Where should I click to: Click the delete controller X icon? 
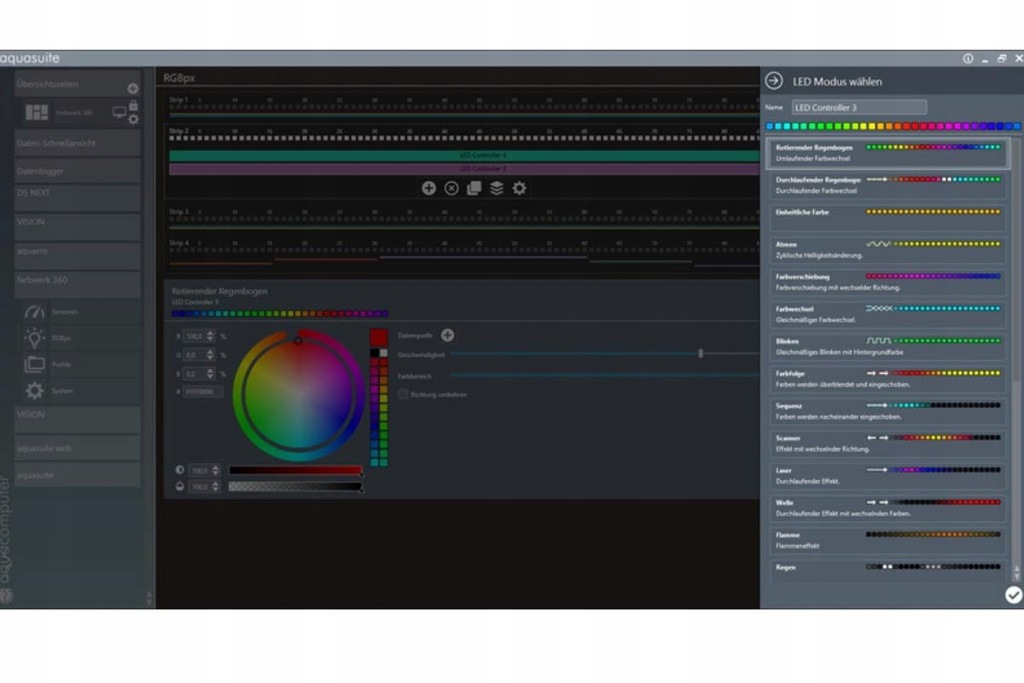pyautogui.click(x=451, y=188)
